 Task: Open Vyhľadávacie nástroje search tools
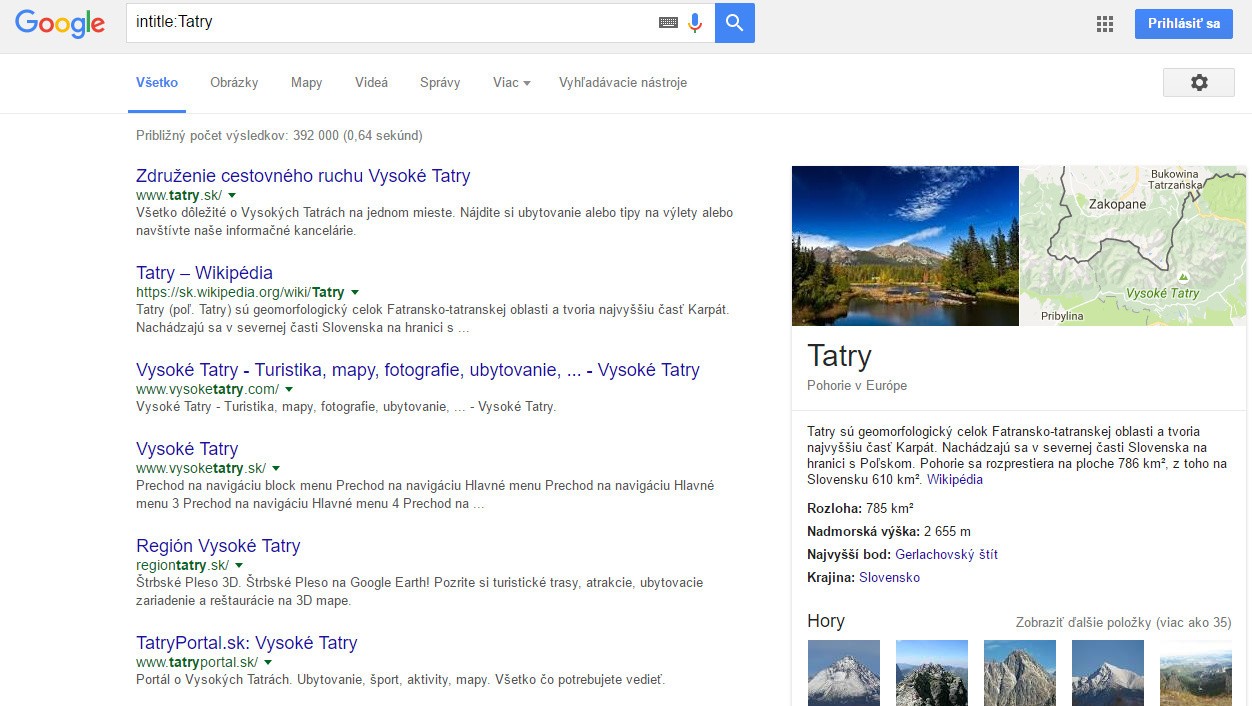[622, 83]
